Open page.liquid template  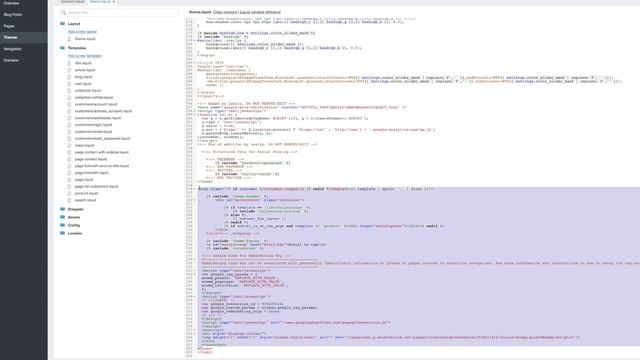[x=84, y=180]
